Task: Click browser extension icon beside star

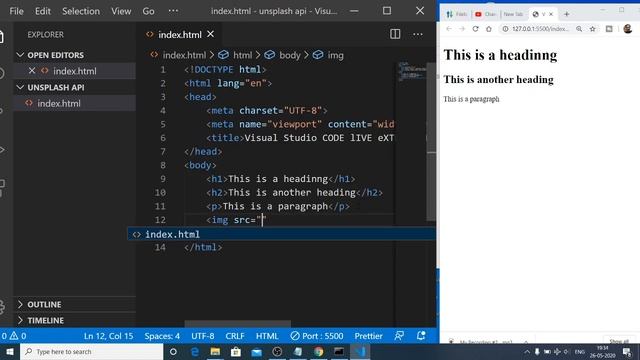Action: [x=609, y=29]
